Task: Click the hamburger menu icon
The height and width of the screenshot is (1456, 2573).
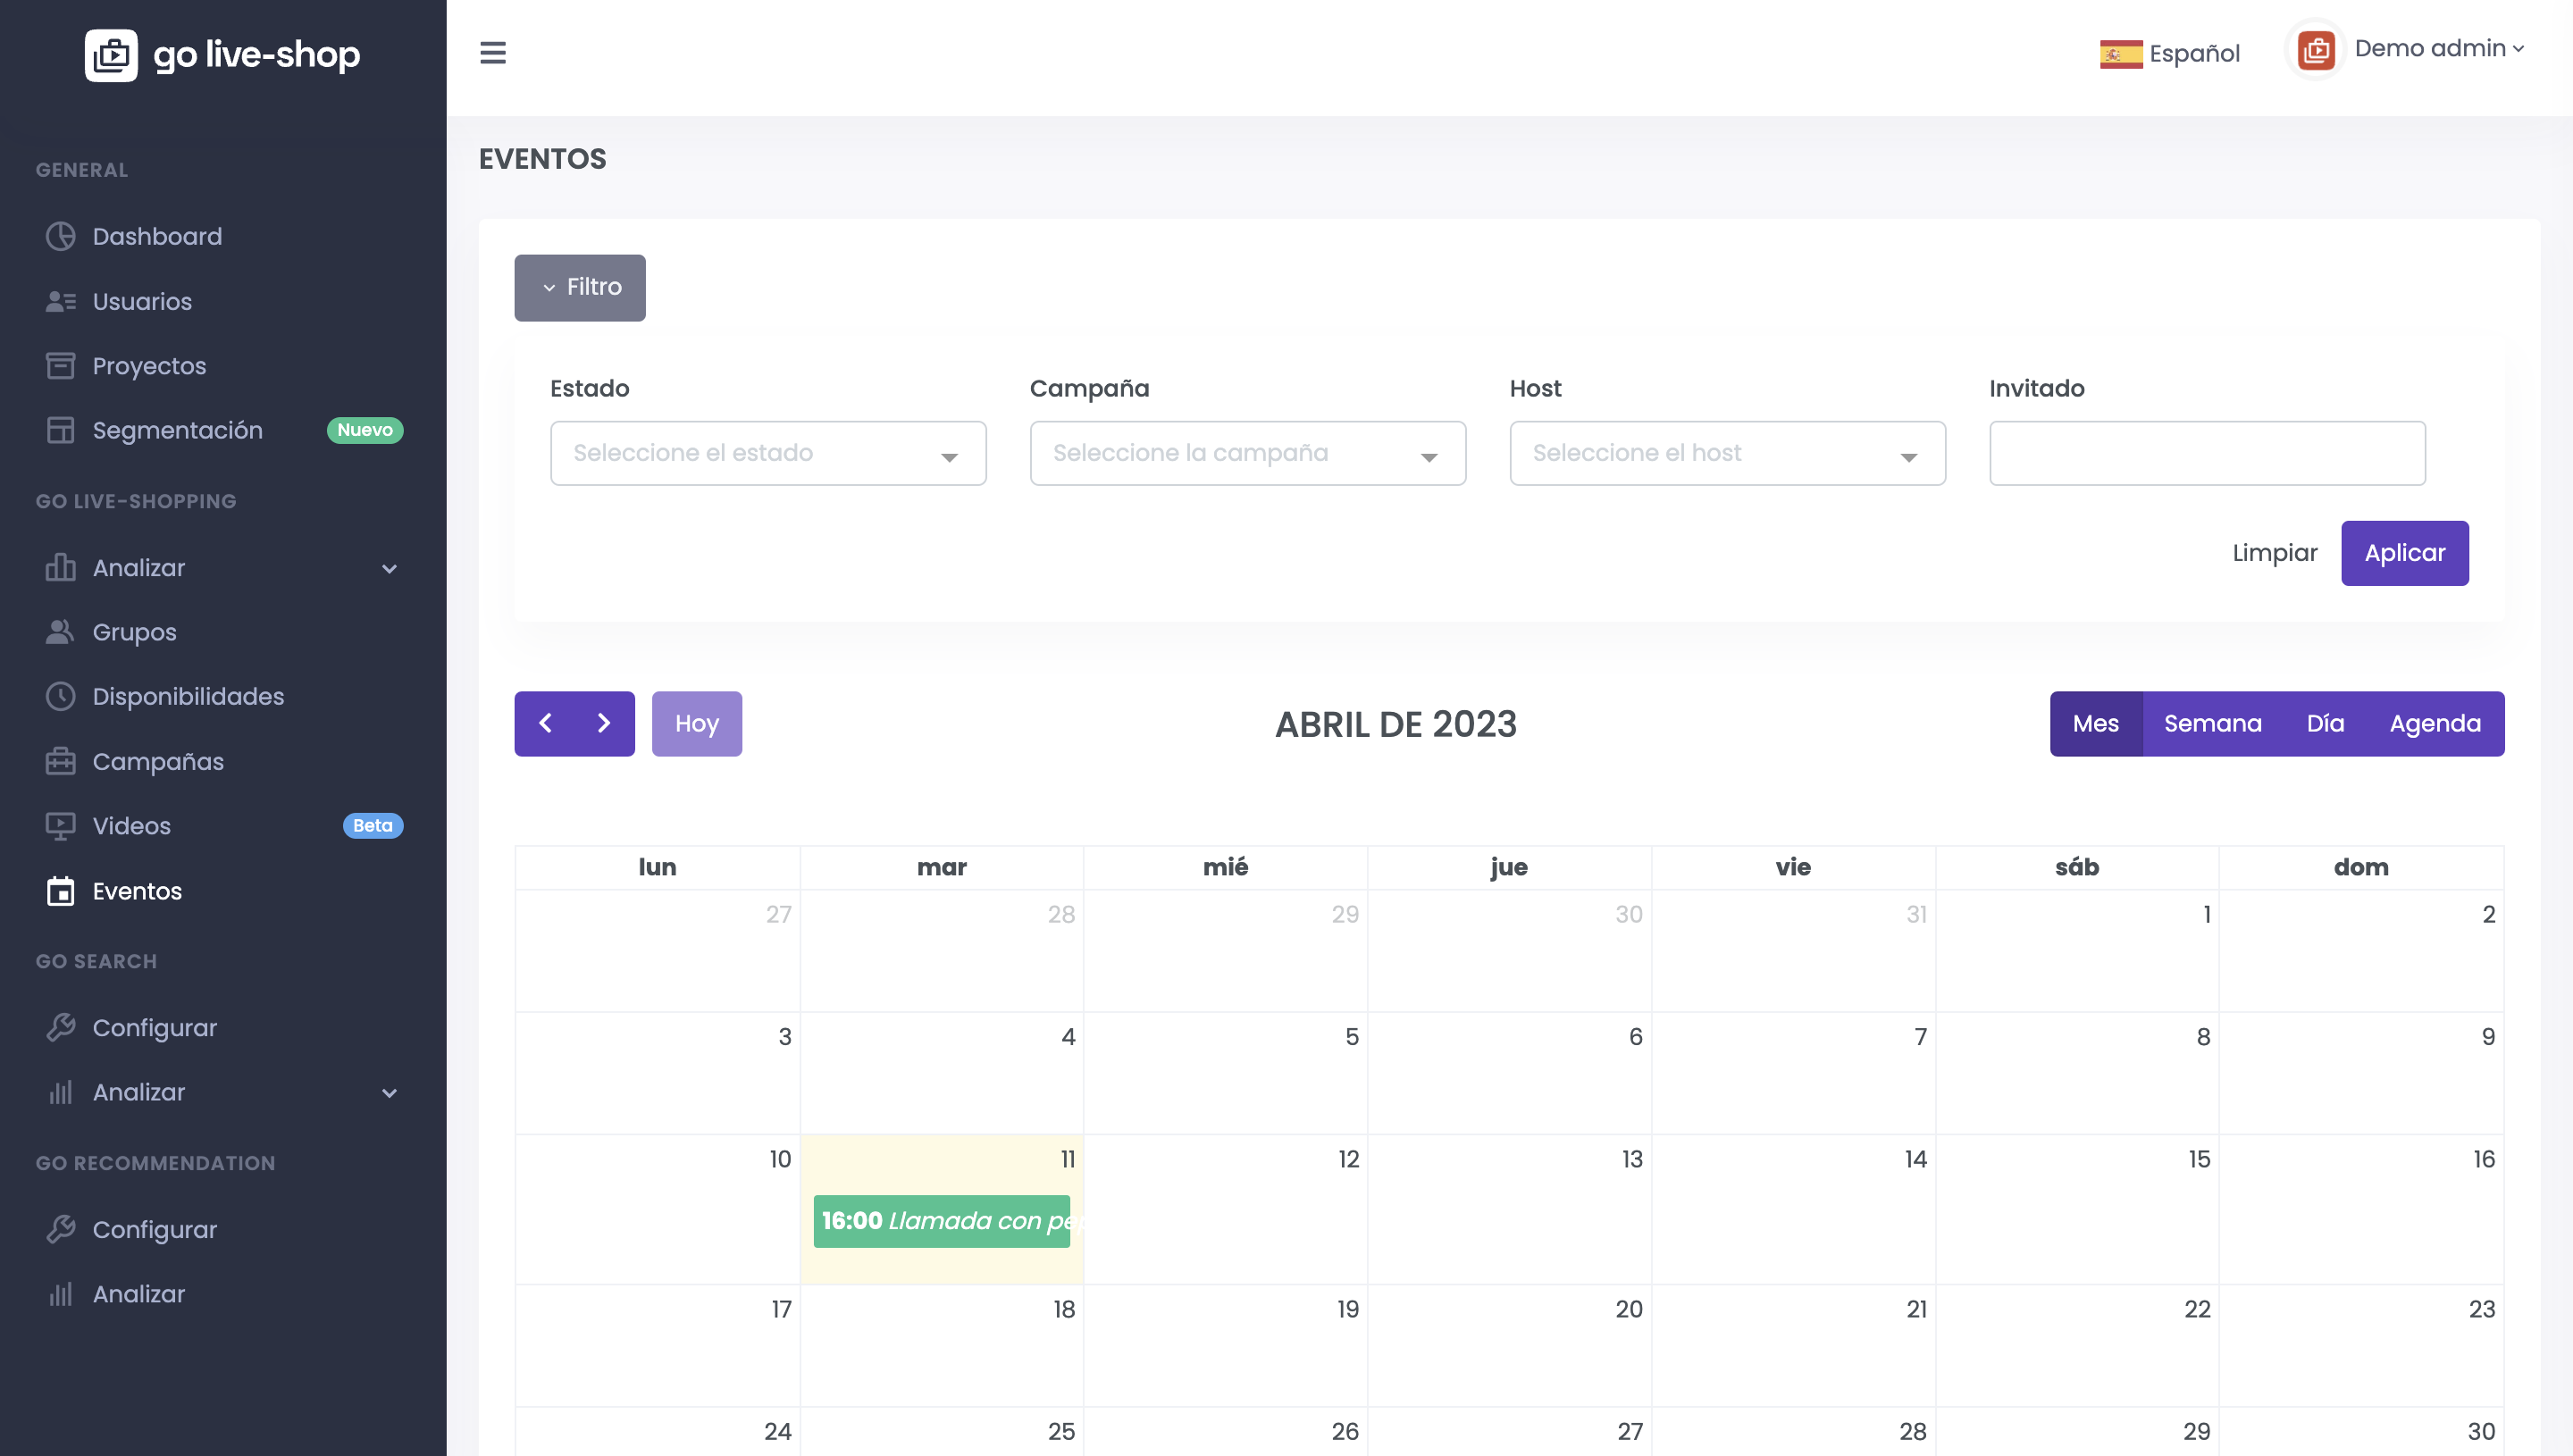Action: click(x=492, y=52)
